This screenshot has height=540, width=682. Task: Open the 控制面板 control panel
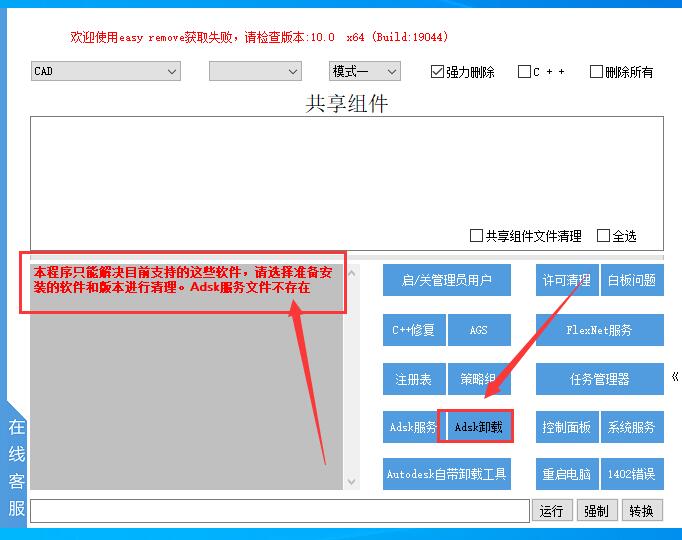pos(566,427)
